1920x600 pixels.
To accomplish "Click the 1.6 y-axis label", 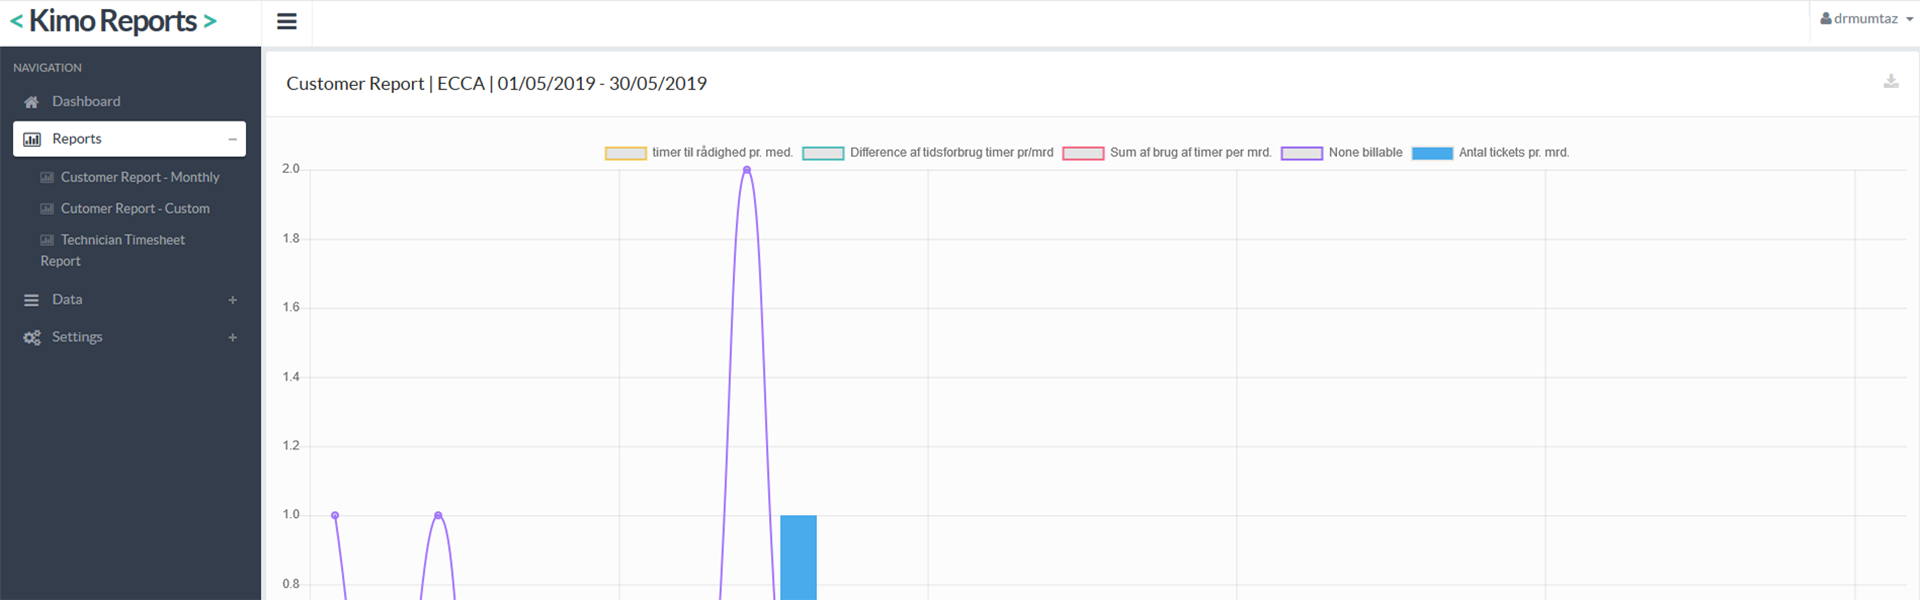I will (x=291, y=307).
